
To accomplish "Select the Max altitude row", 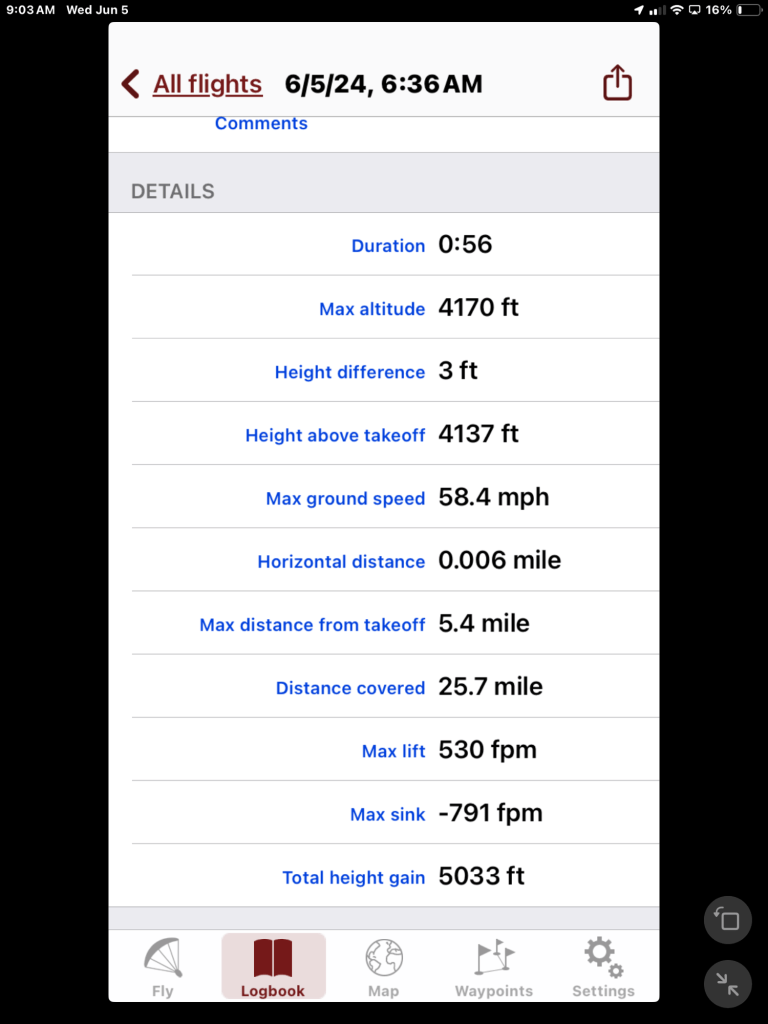I will pyautogui.click(x=395, y=309).
